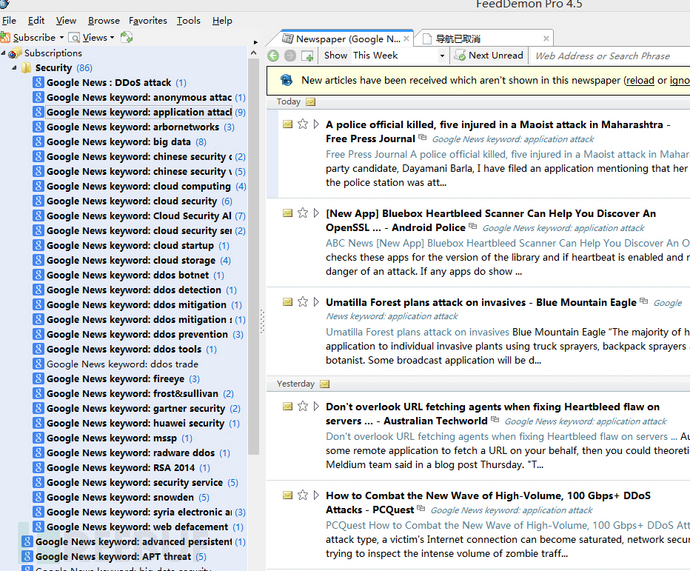Click feed icon beside keyword: fireeye
The width and height of the screenshot is (690, 571).
pos(39,379)
